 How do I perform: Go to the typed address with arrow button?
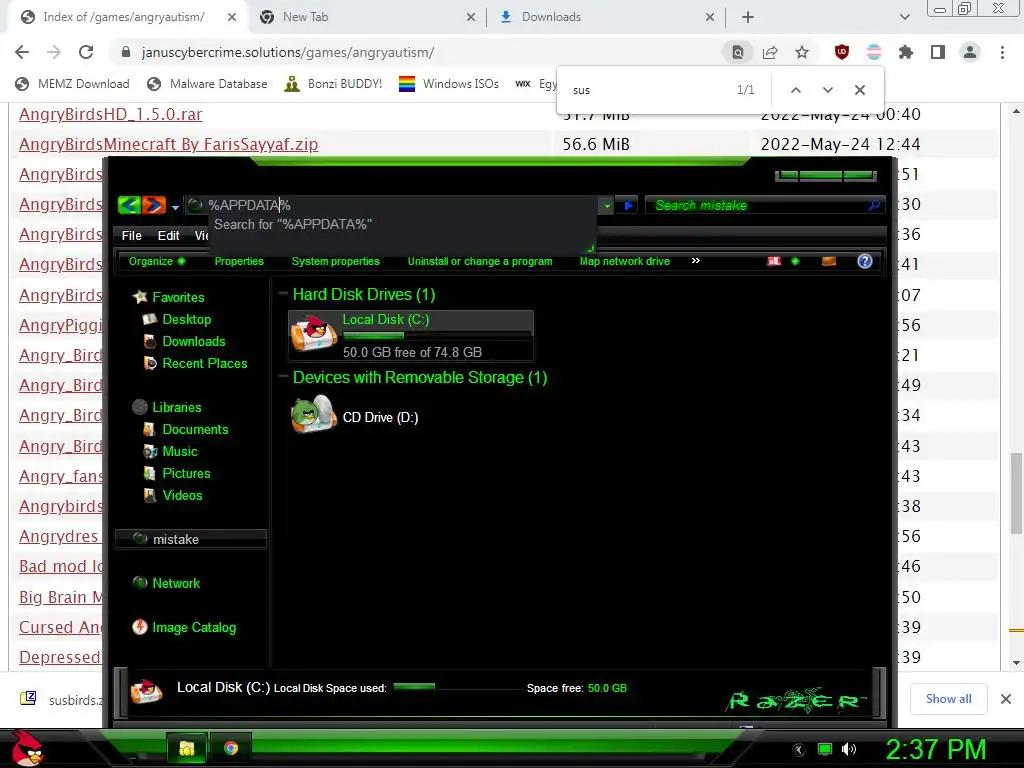(628, 206)
